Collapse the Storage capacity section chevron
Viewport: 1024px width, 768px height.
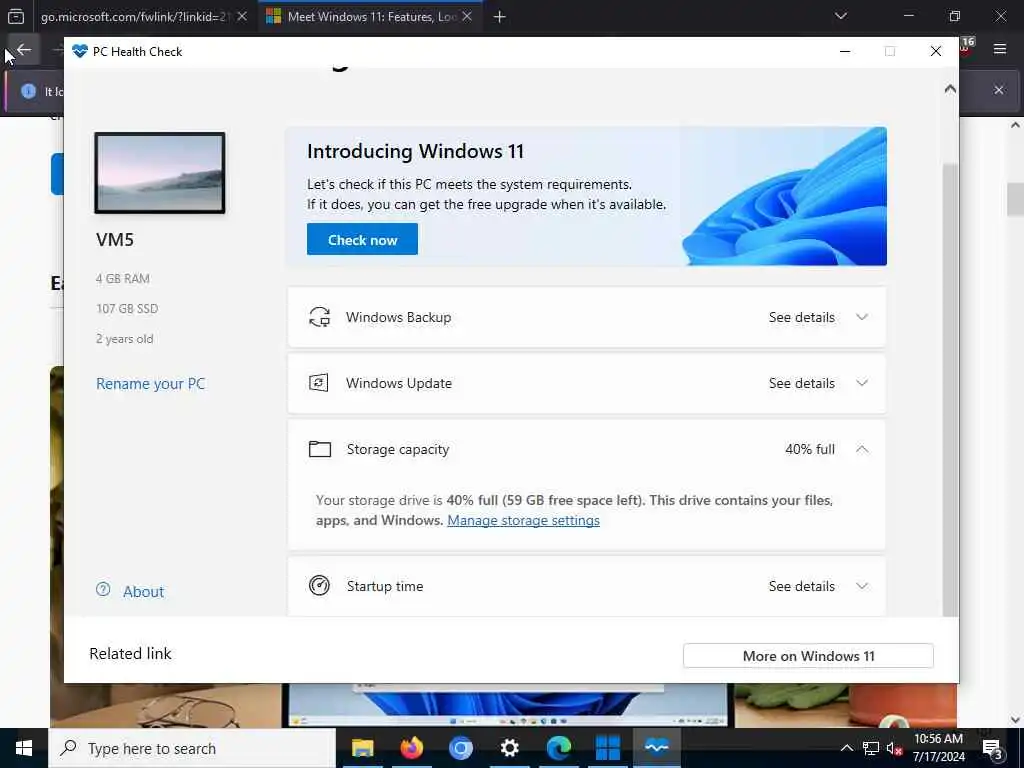point(862,449)
